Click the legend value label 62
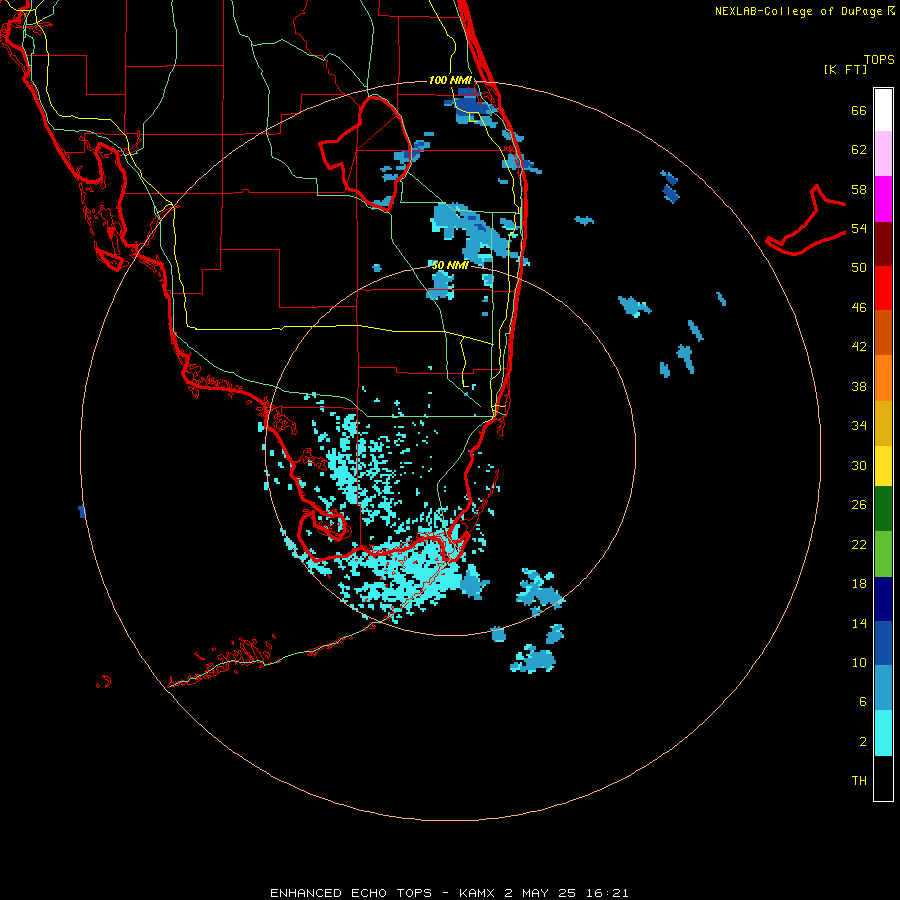Image resolution: width=900 pixels, height=900 pixels. tap(859, 150)
